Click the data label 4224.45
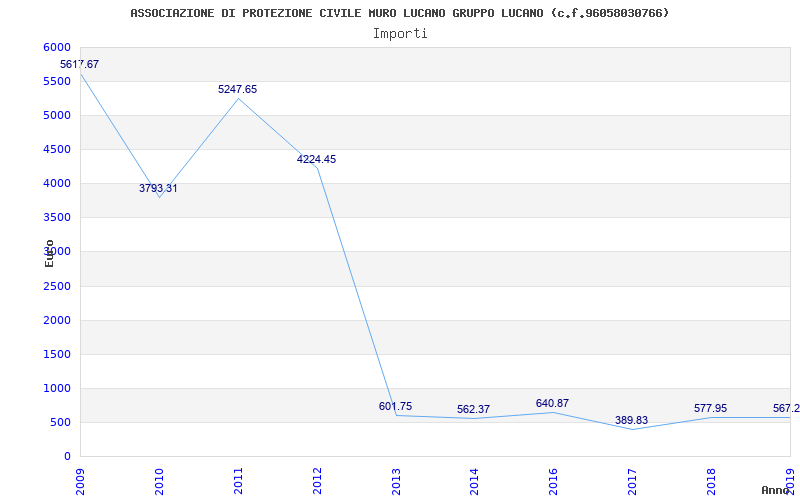This screenshot has width=800, height=500. (316, 159)
